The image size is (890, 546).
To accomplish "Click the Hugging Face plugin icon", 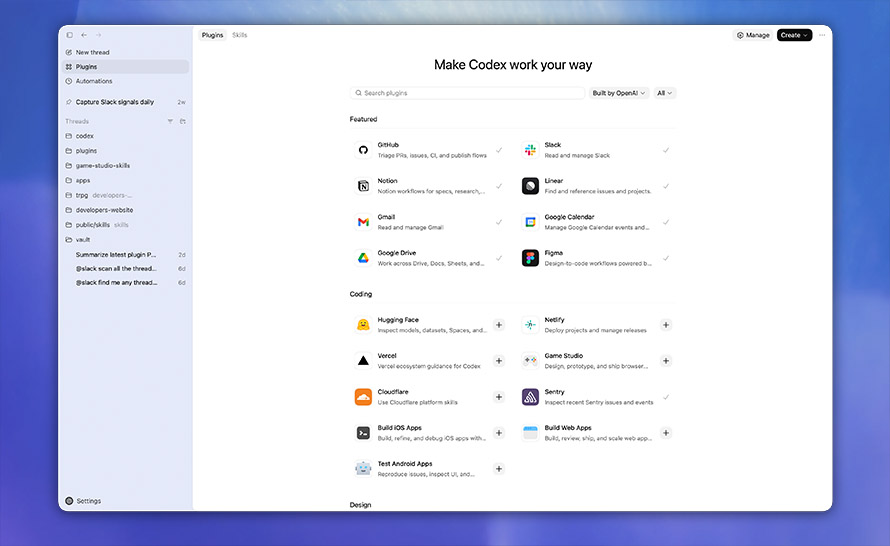I will coord(363,325).
